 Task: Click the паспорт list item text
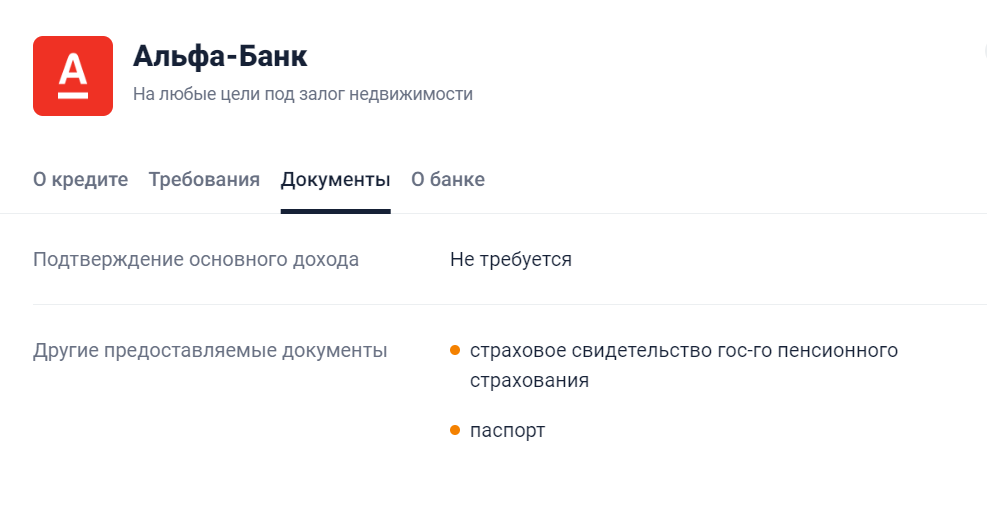click(507, 431)
